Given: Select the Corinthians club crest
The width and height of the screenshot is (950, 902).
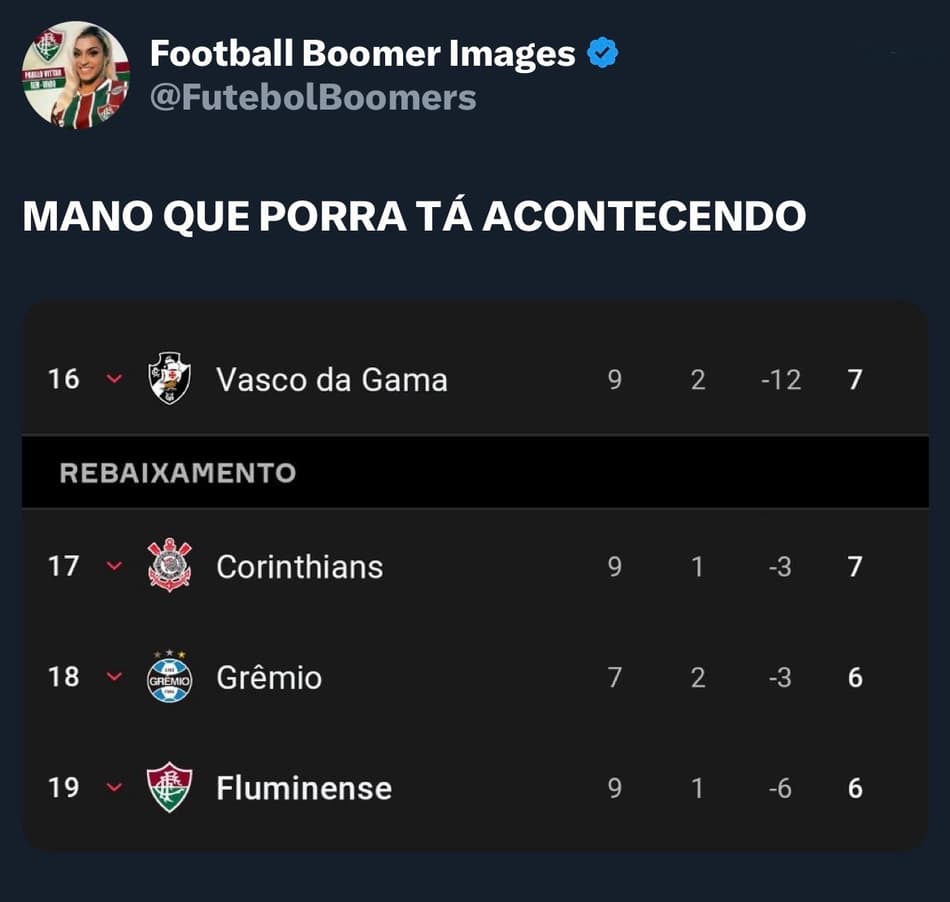Looking at the screenshot, I should [x=170, y=565].
